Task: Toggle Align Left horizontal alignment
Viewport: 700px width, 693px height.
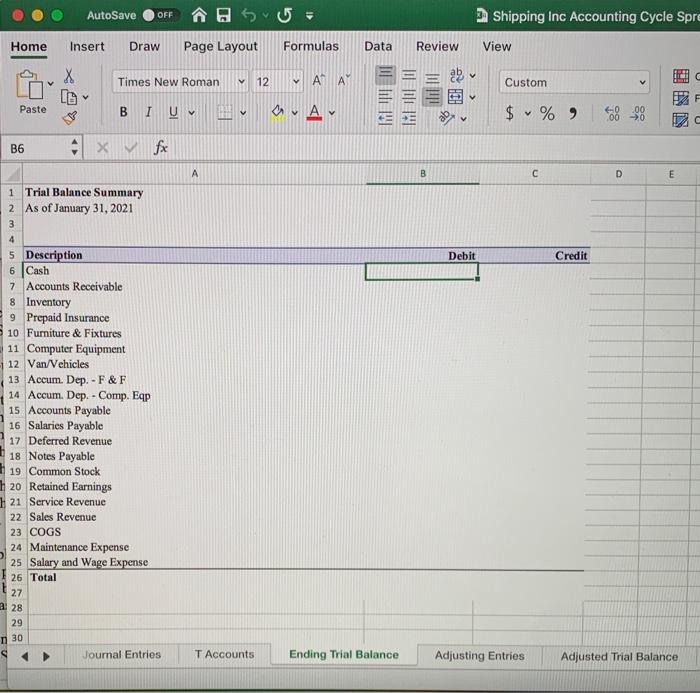Action: point(385,96)
